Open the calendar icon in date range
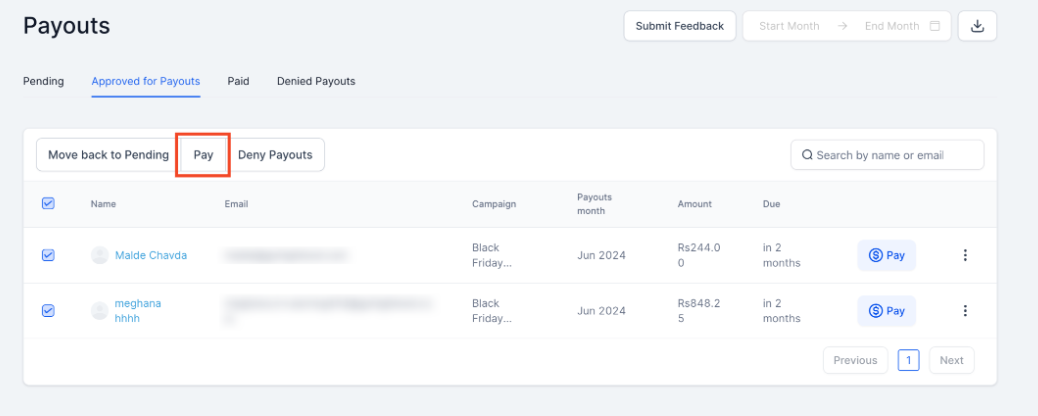1038x416 pixels. 935,26
